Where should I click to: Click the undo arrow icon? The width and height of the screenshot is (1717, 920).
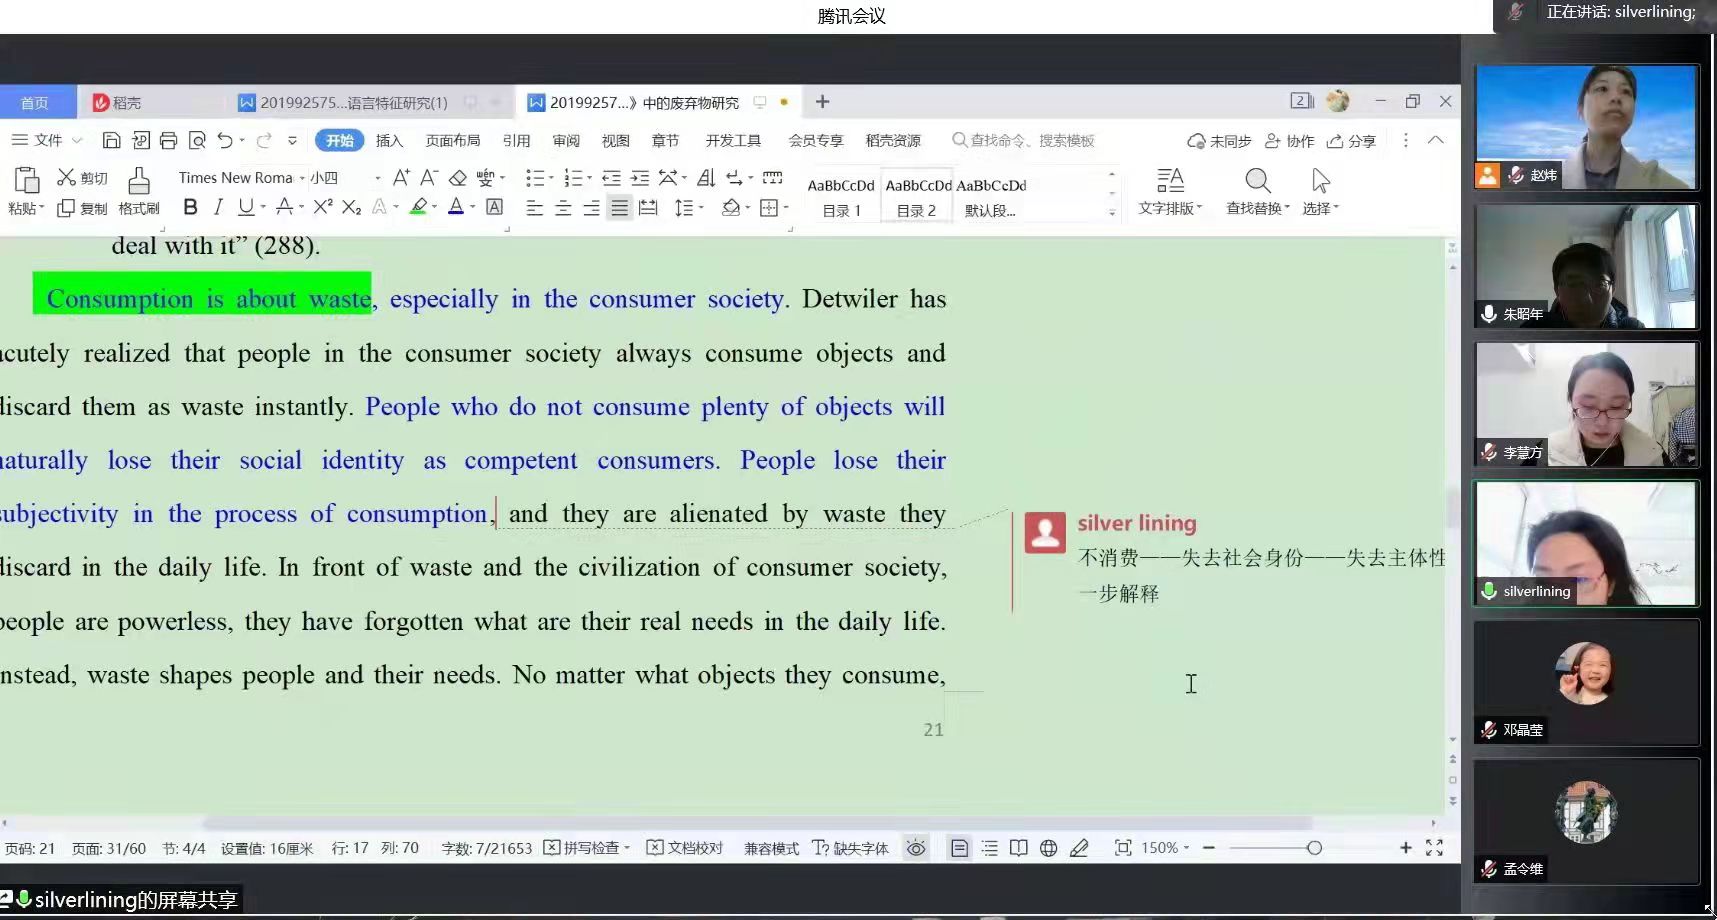[x=225, y=141]
